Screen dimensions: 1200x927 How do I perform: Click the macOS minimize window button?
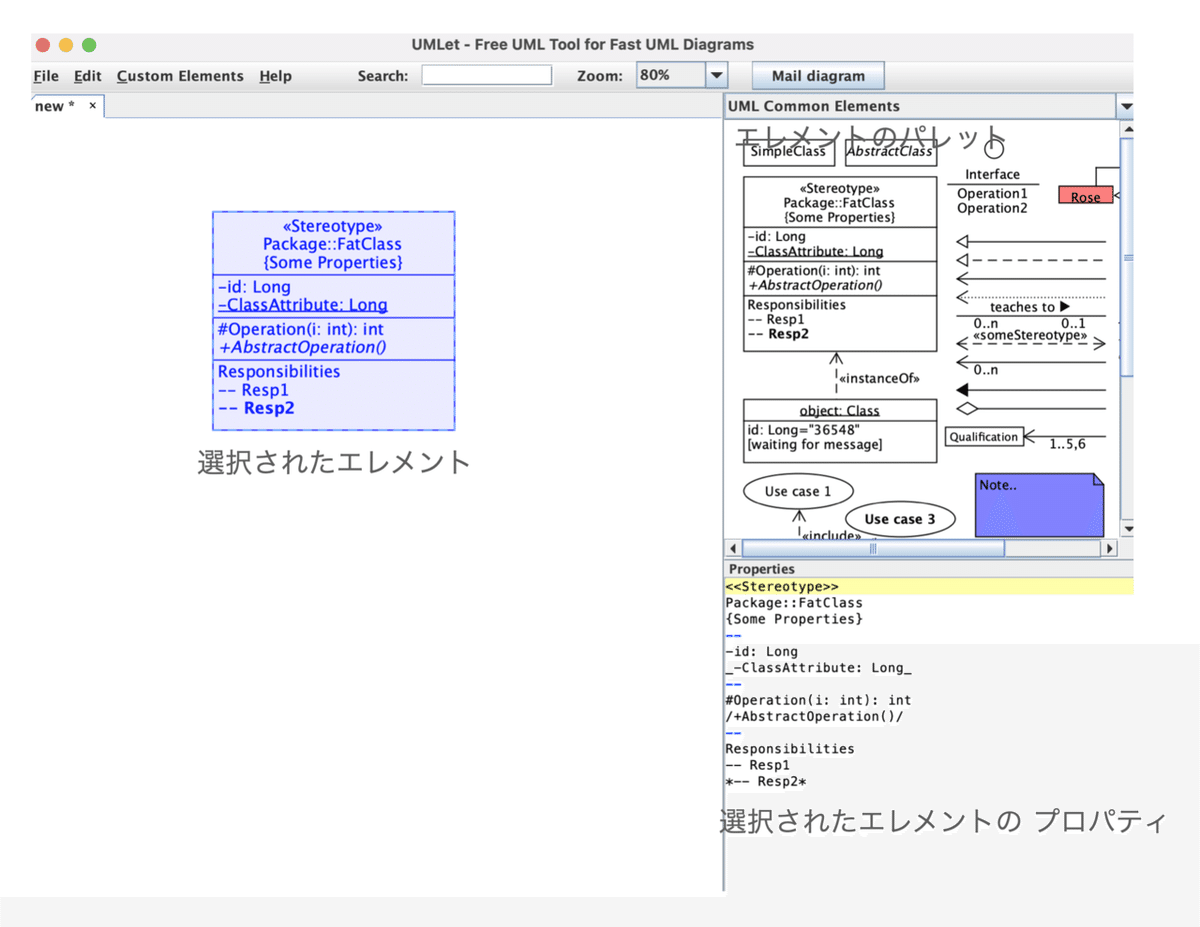tap(66, 45)
